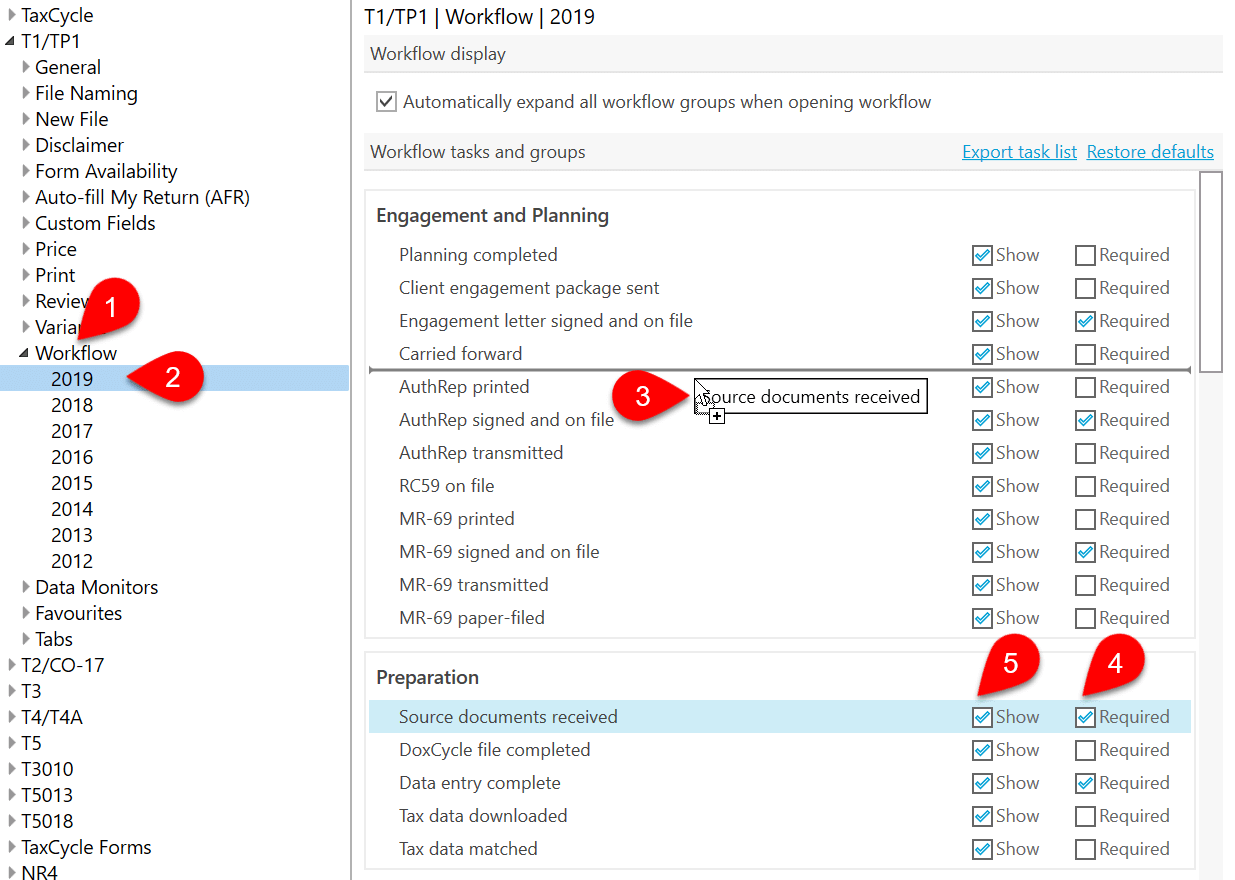Select the T5018 module label
1235x880 pixels.
47,821
